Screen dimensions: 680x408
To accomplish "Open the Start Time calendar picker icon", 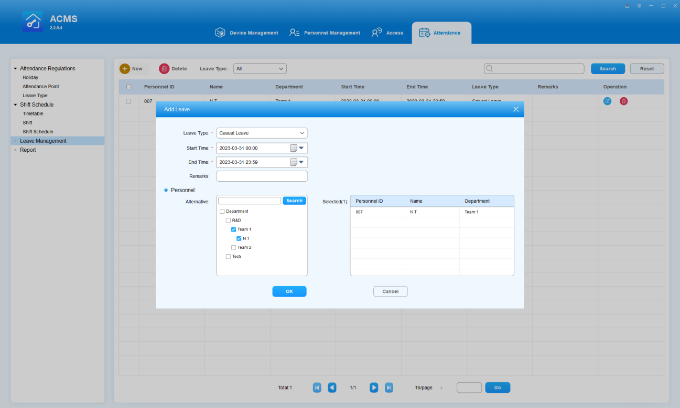I will (x=295, y=148).
